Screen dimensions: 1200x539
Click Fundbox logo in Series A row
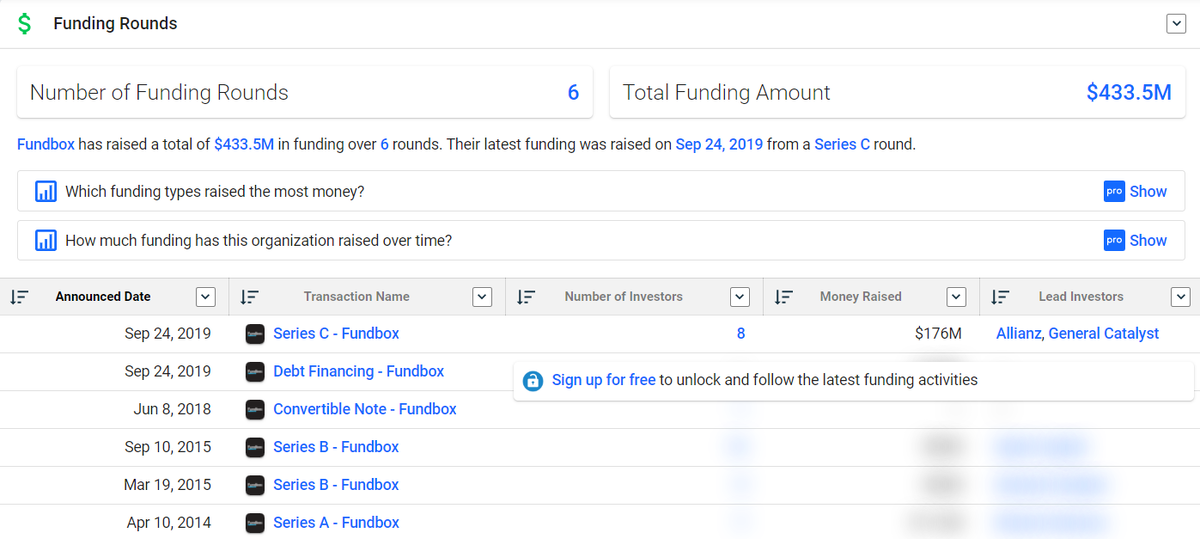[255, 523]
